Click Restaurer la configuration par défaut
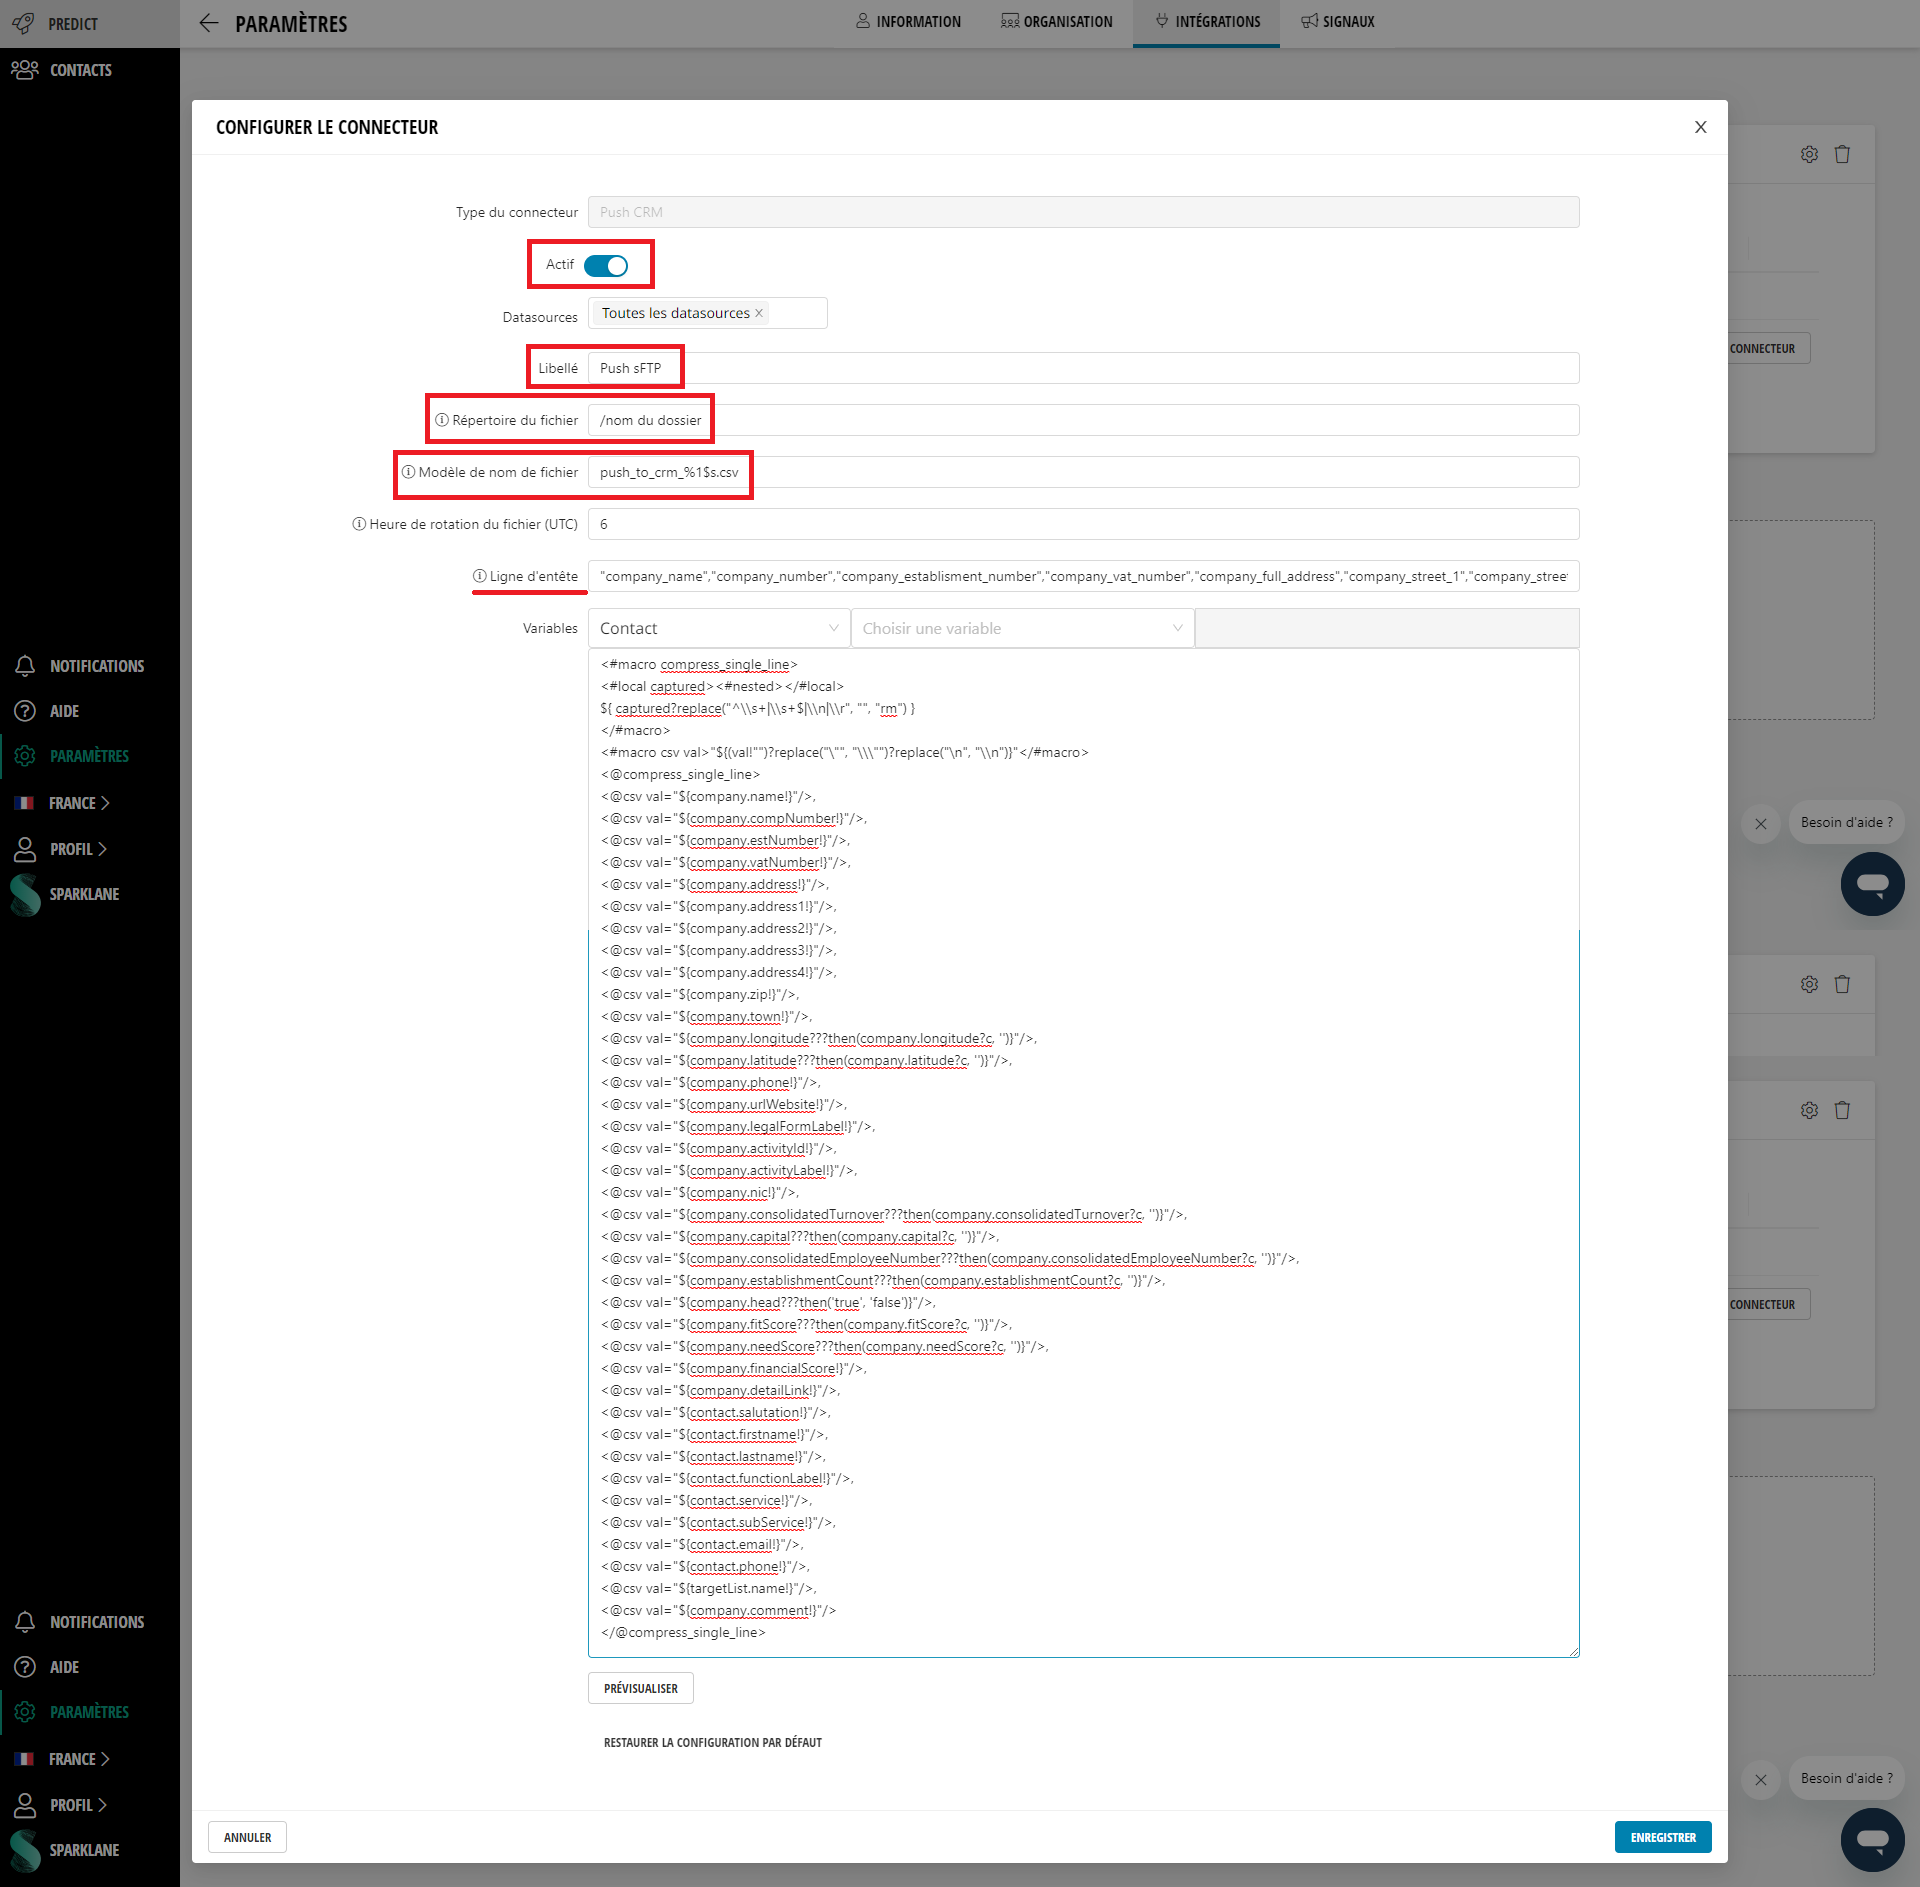The image size is (1920, 1887). tap(713, 1742)
